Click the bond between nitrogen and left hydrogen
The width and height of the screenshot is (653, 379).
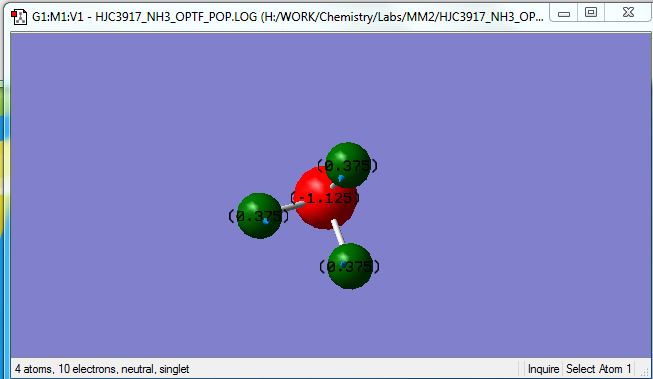point(293,206)
